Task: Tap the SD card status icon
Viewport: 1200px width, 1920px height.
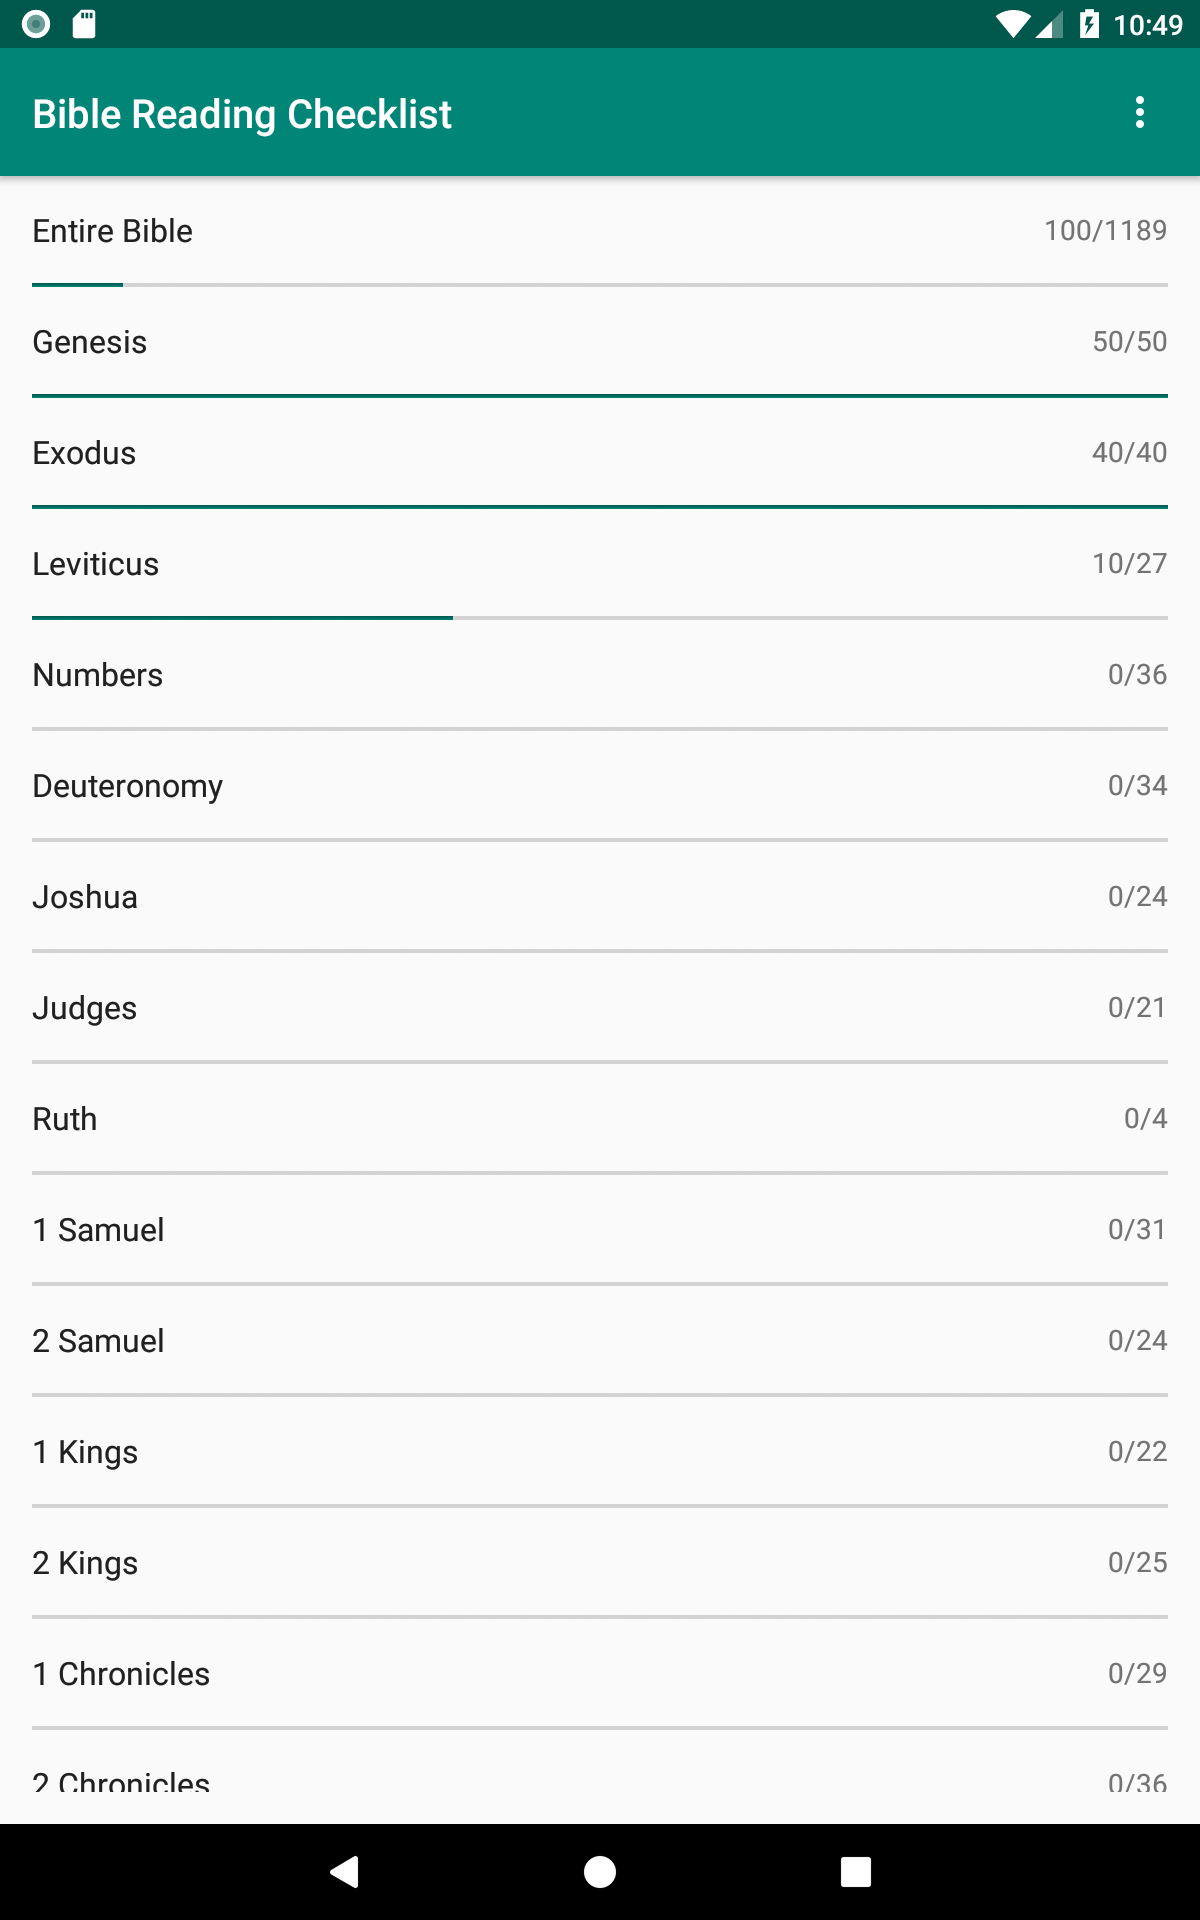Action: [x=85, y=24]
